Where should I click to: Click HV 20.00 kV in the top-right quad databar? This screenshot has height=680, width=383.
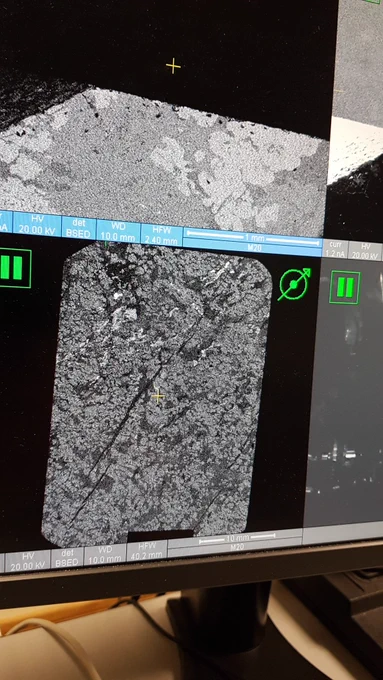[365, 252]
